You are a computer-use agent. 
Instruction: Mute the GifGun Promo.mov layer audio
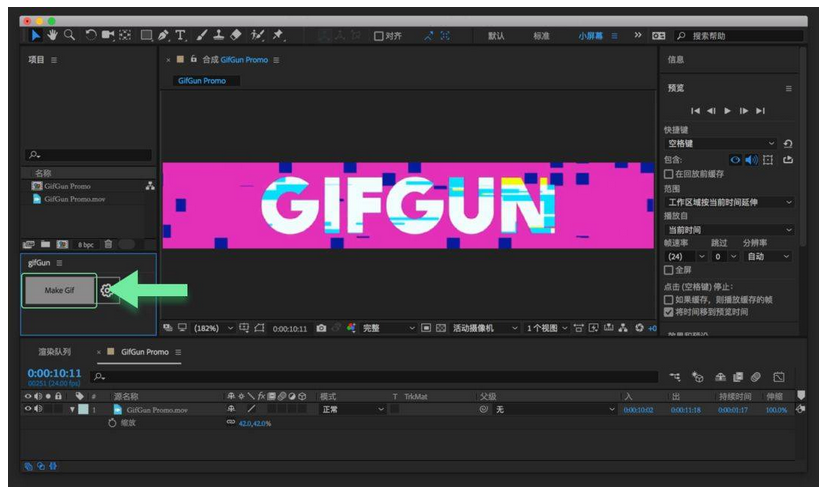coord(38,409)
